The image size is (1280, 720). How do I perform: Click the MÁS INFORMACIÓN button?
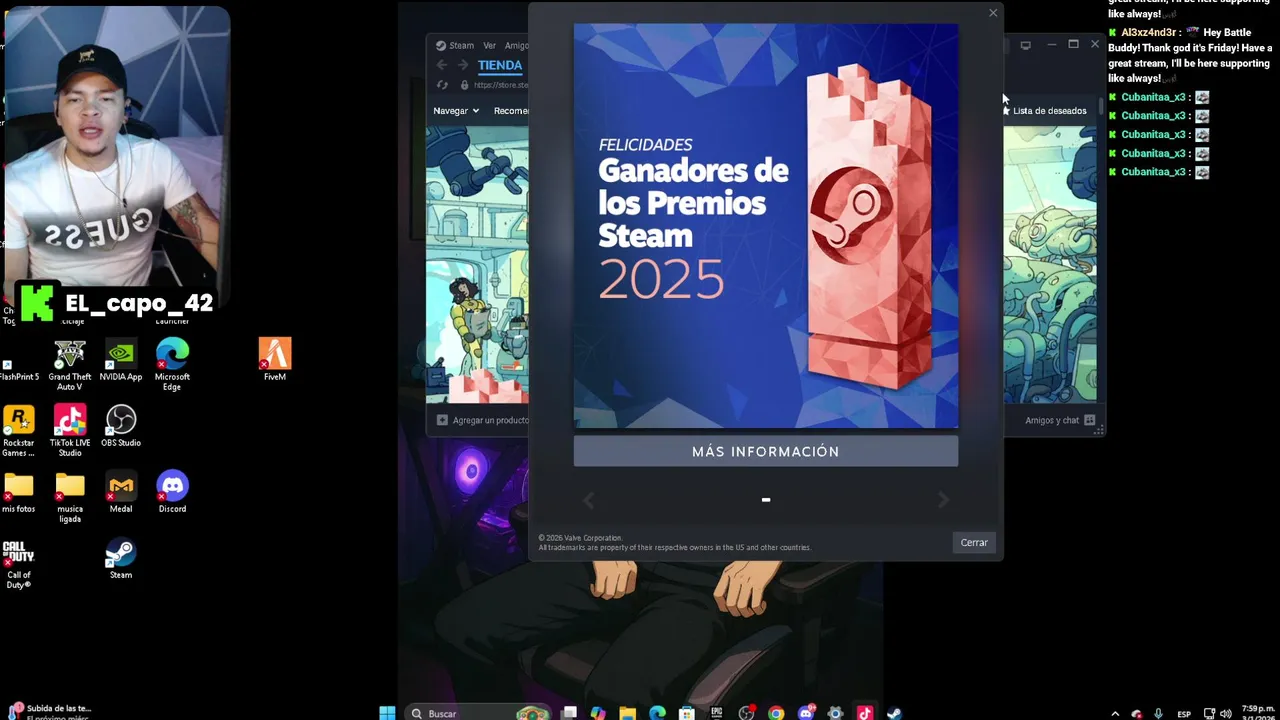tap(766, 452)
